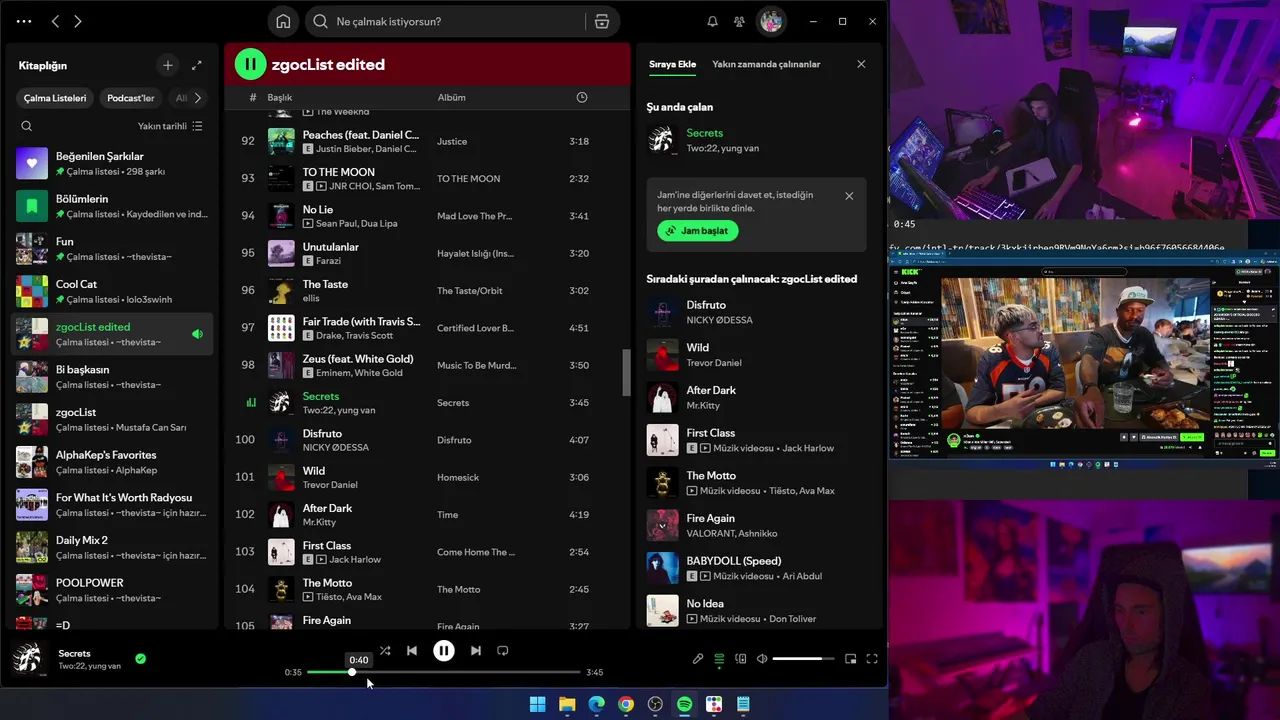1280x720 pixels.
Task: Open the Windows Start menu
Action: (x=537, y=704)
